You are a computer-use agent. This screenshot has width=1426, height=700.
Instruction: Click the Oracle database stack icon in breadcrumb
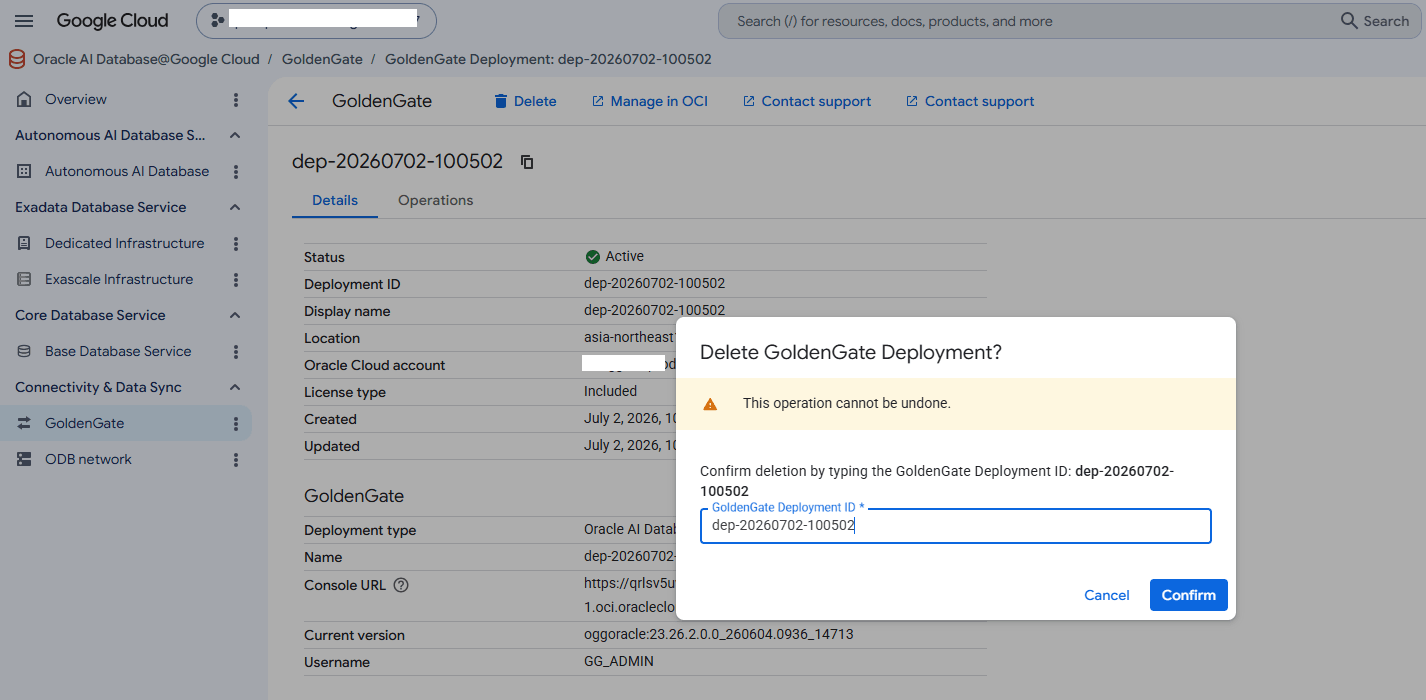click(x=17, y=60)
